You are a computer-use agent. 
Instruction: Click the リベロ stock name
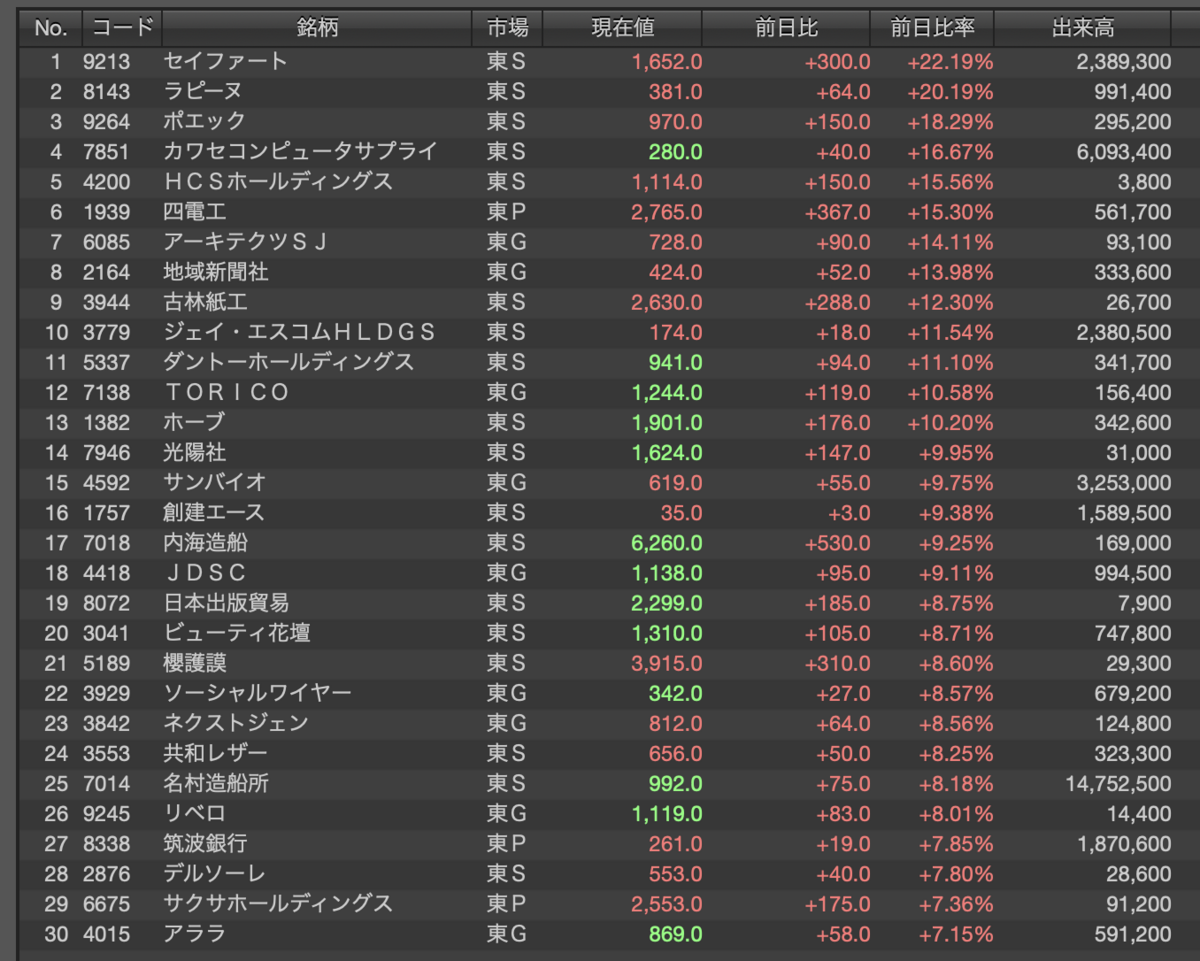click(195, 813)
